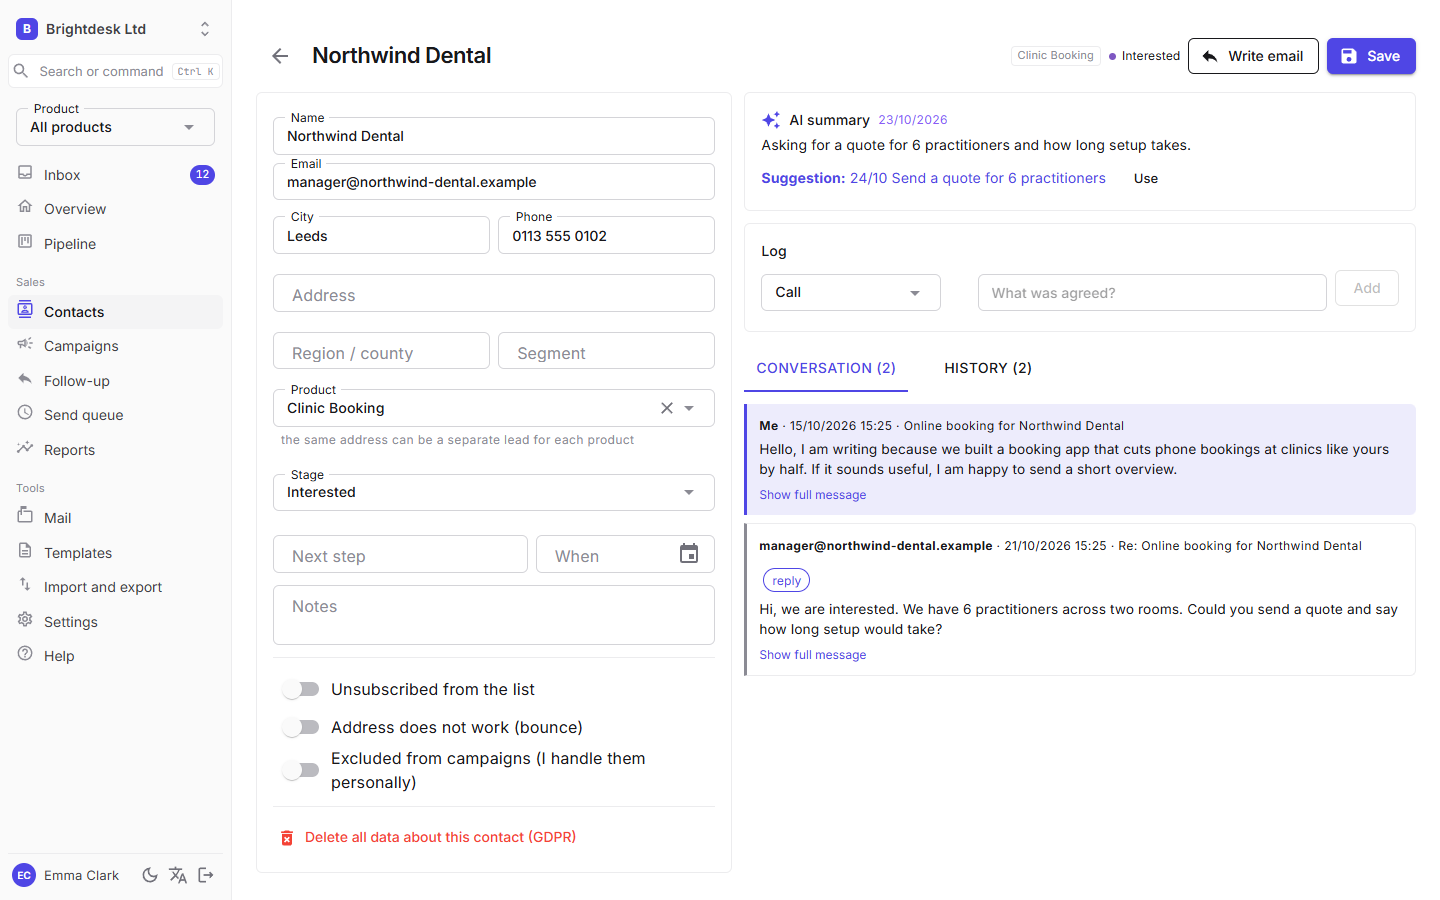This screenshot has width=1440, height=900.
Task: Toggle Unsubscribed from the list switch
Action: click(301, 689)
